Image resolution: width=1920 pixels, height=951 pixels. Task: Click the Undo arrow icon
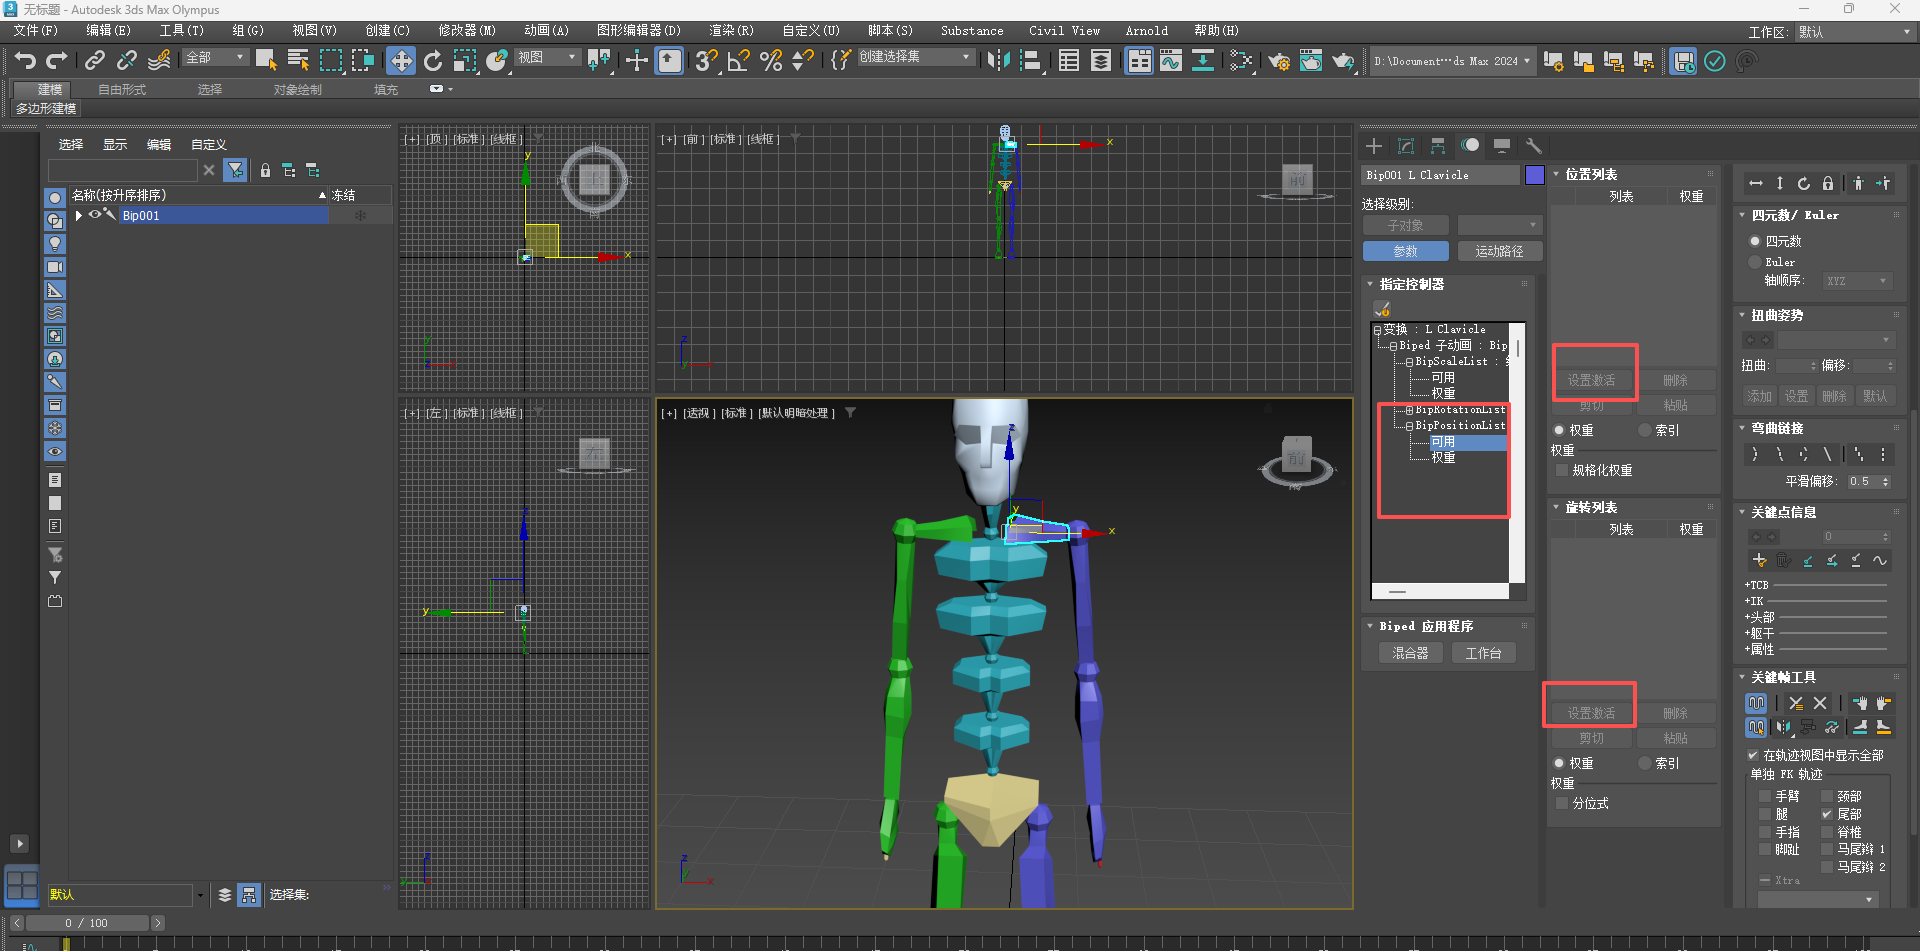(x=25, y=61)
